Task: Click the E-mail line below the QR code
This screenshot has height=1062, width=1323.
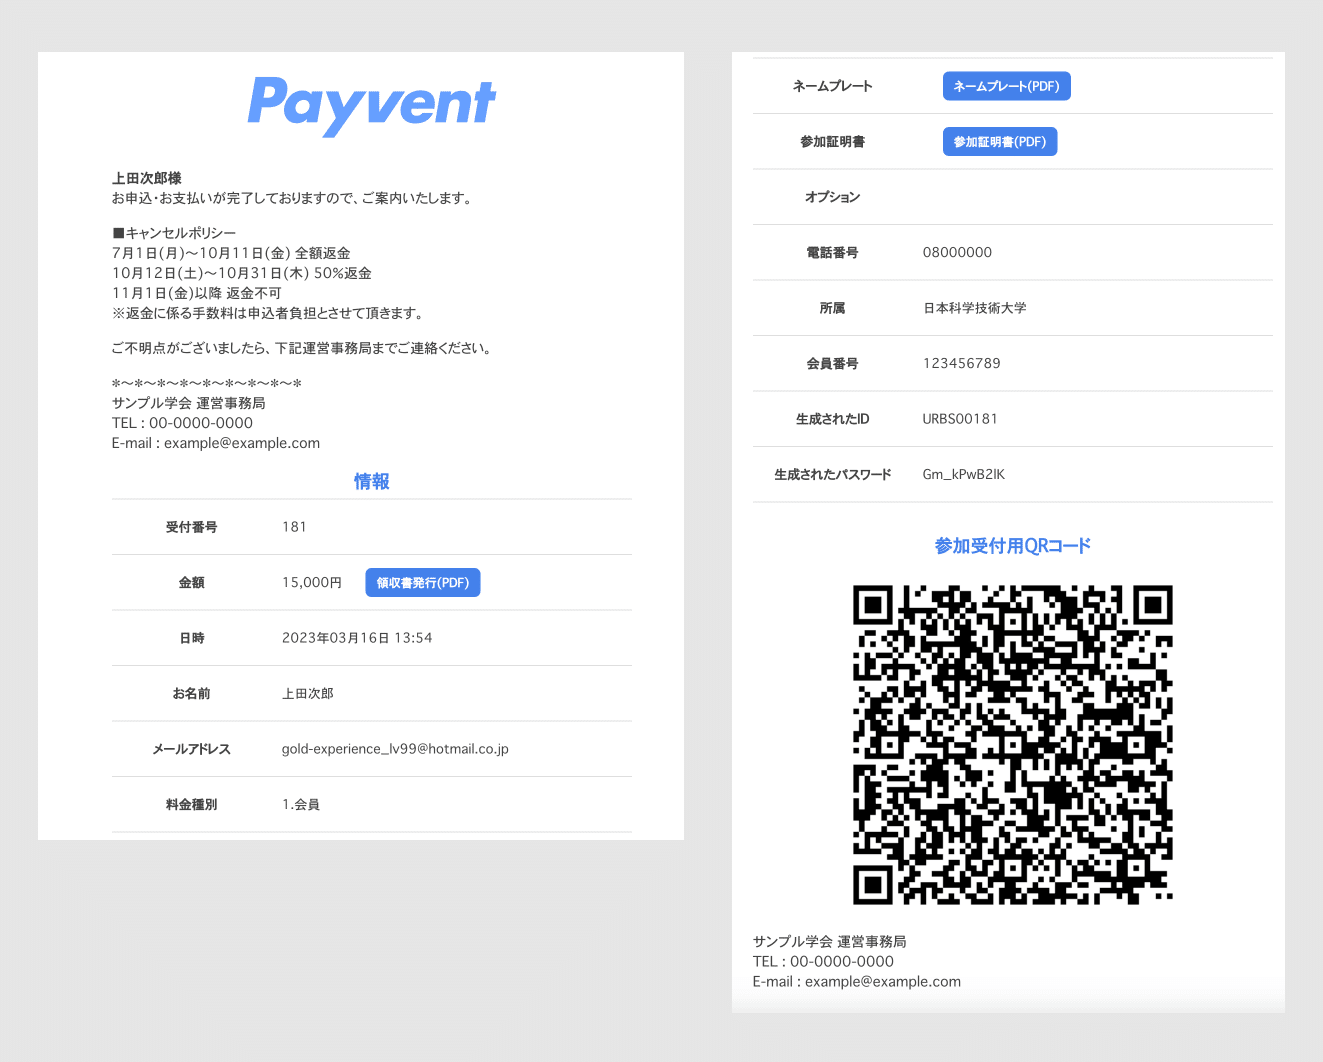Action: coord(857,982)
